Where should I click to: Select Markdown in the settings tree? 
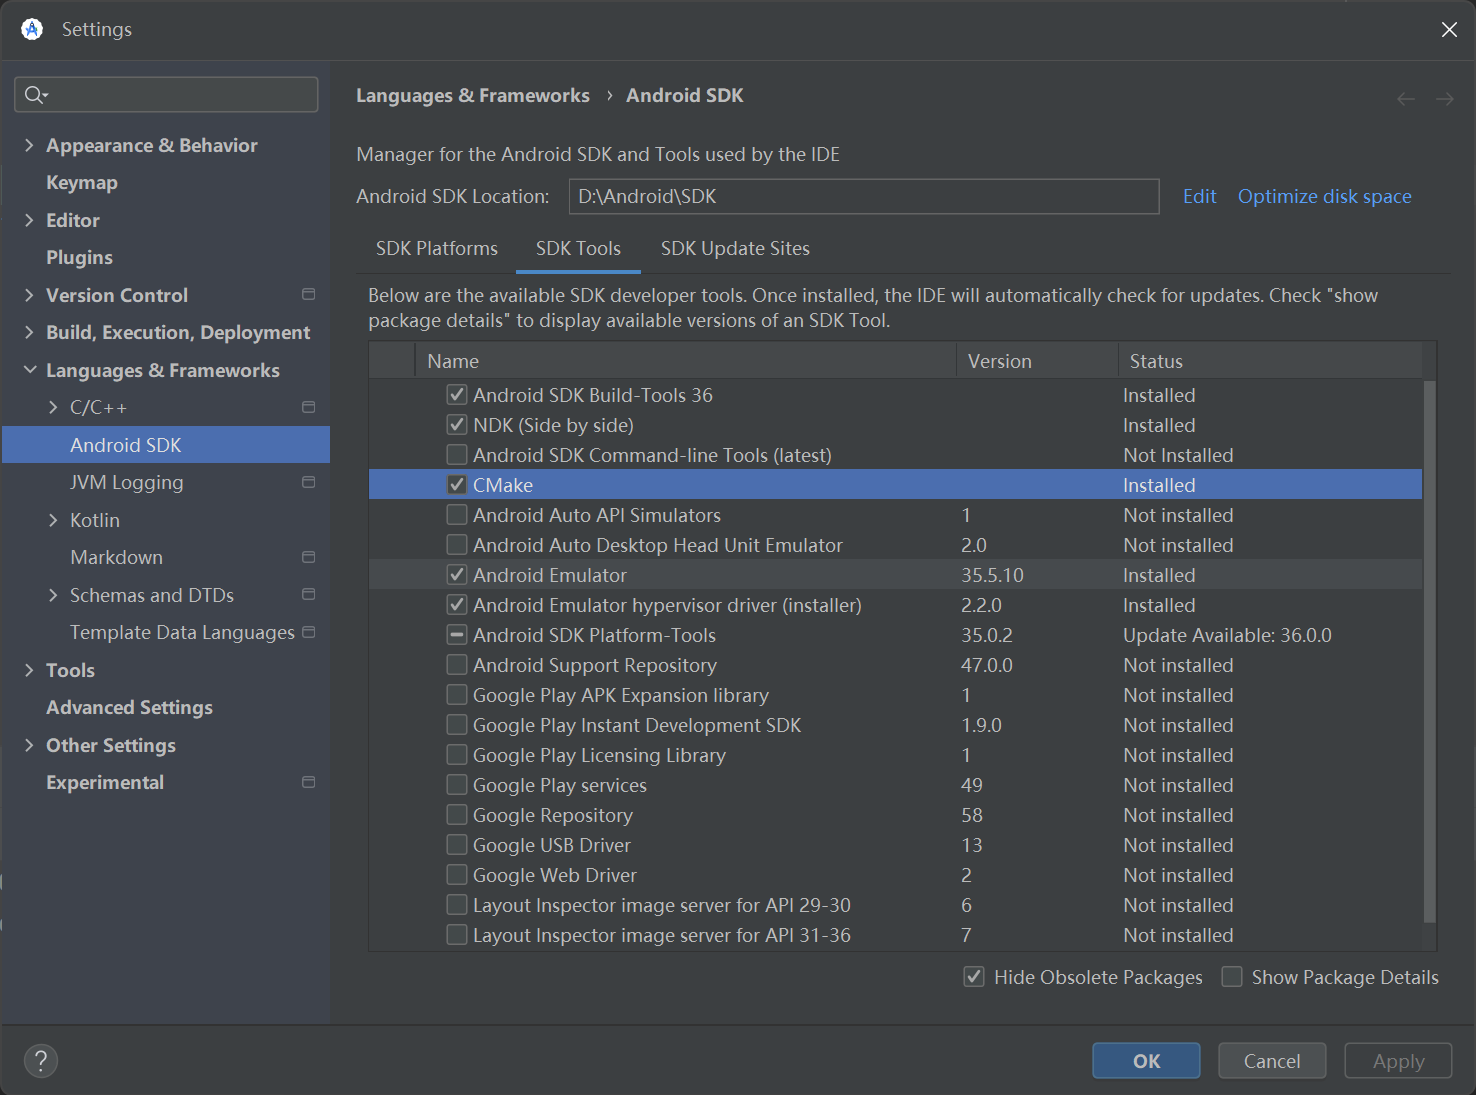[x=116, y=558]
